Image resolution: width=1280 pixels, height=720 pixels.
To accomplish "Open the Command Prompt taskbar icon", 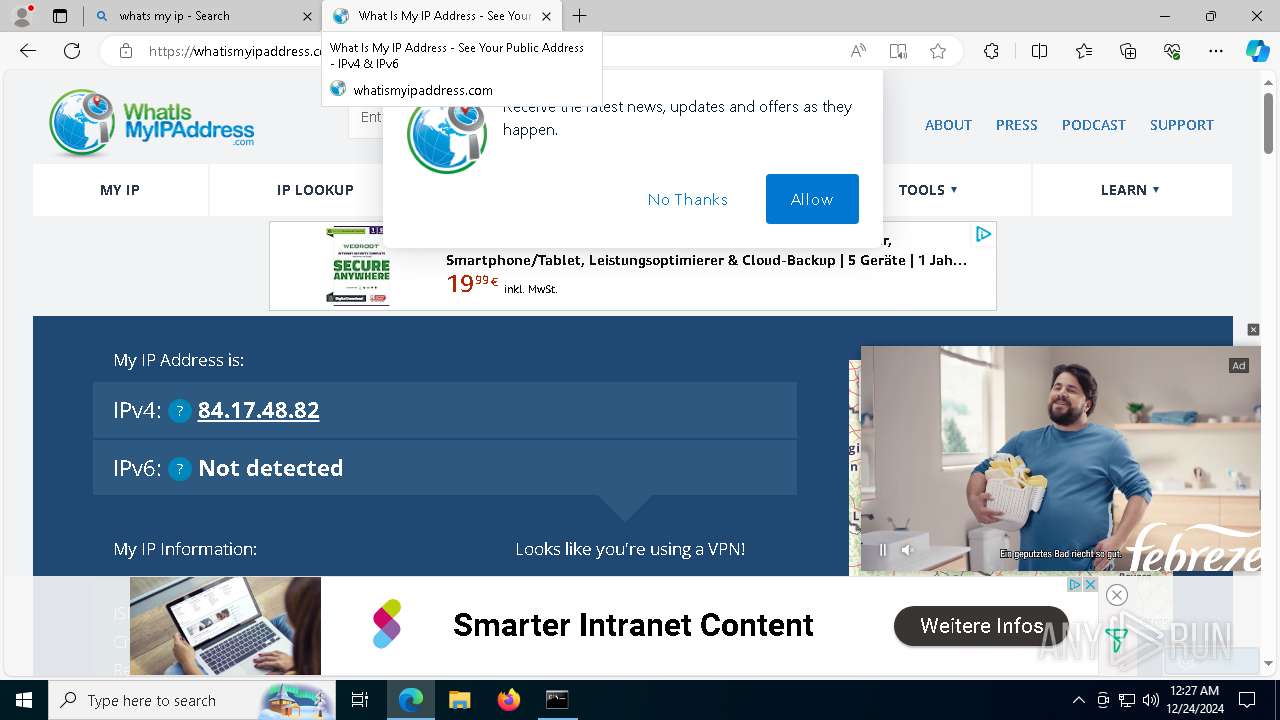I will 557,700.
